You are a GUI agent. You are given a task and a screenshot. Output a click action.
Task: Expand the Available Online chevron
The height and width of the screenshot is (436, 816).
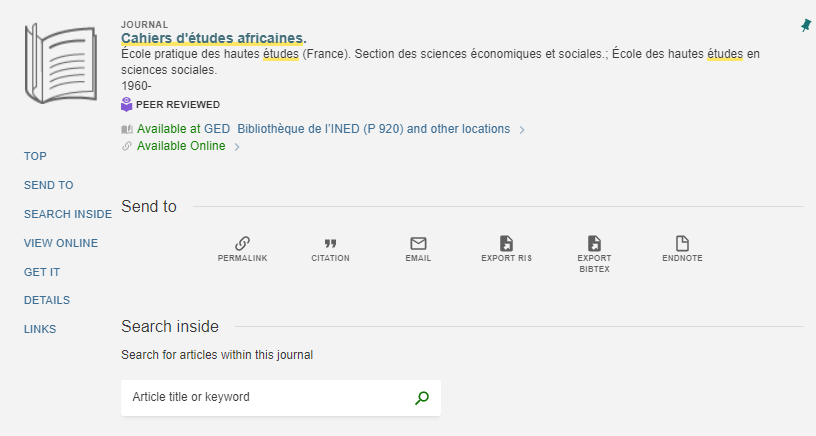tap(237, 147)
